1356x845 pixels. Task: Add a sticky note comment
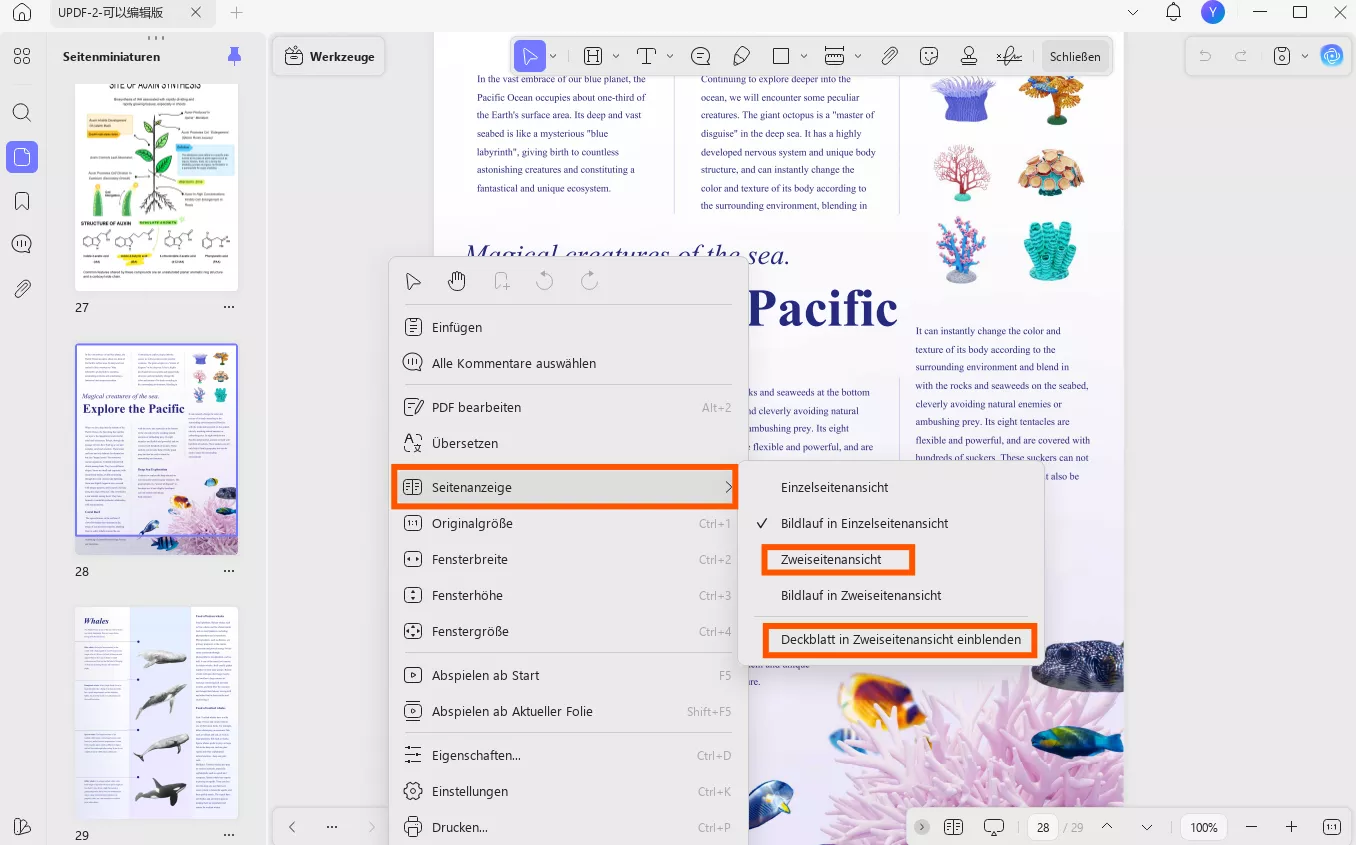[x=700, y=56]
